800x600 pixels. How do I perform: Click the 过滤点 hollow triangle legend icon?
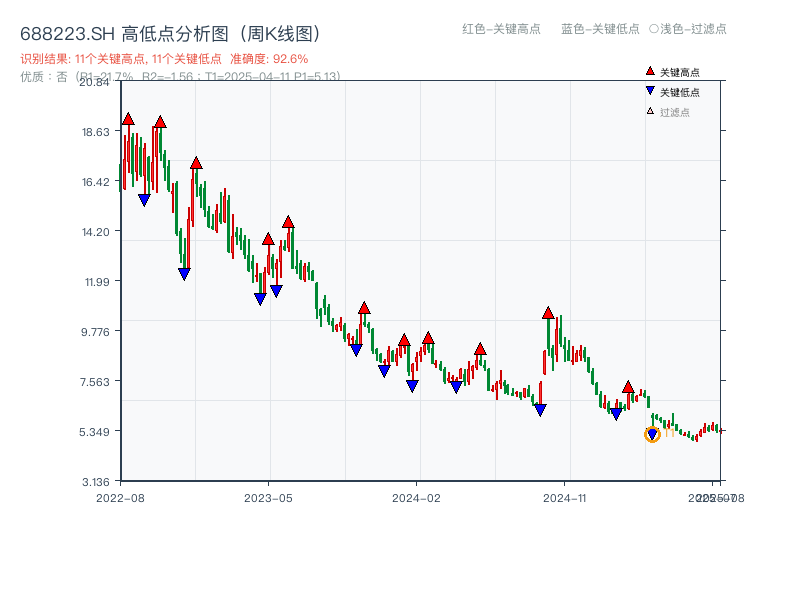[649, 110]
